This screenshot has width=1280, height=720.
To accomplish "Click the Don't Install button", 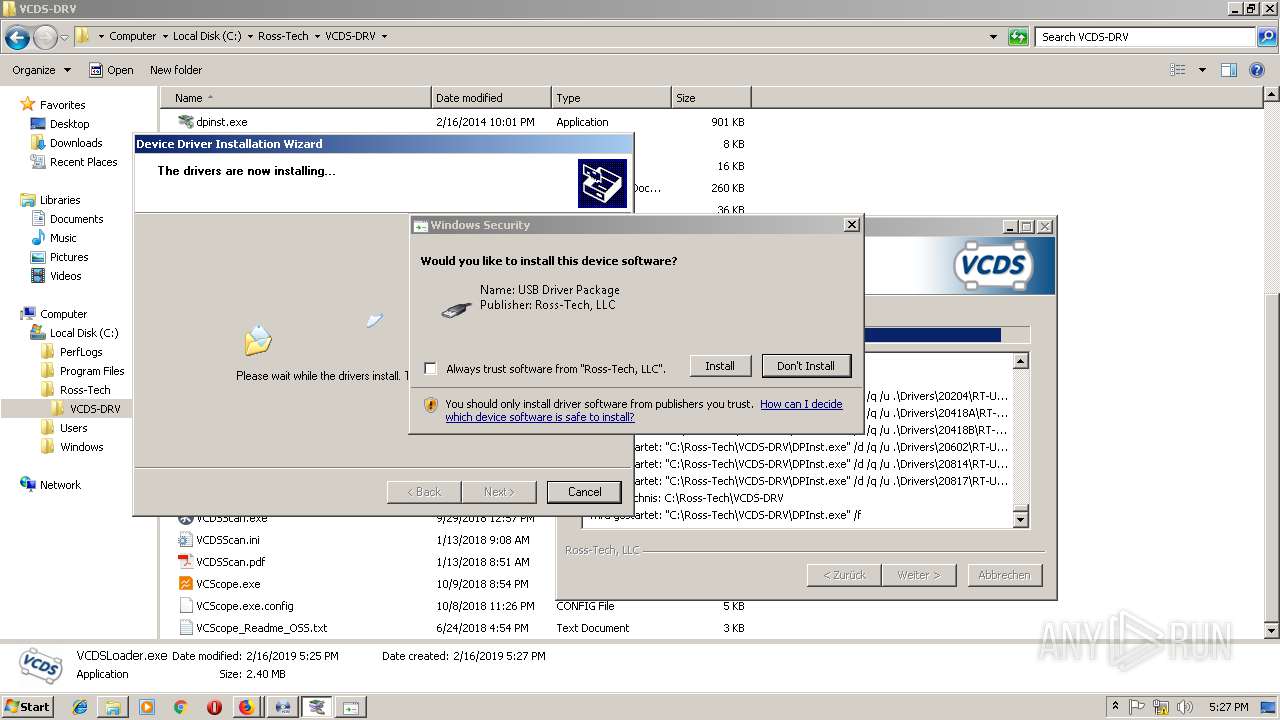I will 806,366.
